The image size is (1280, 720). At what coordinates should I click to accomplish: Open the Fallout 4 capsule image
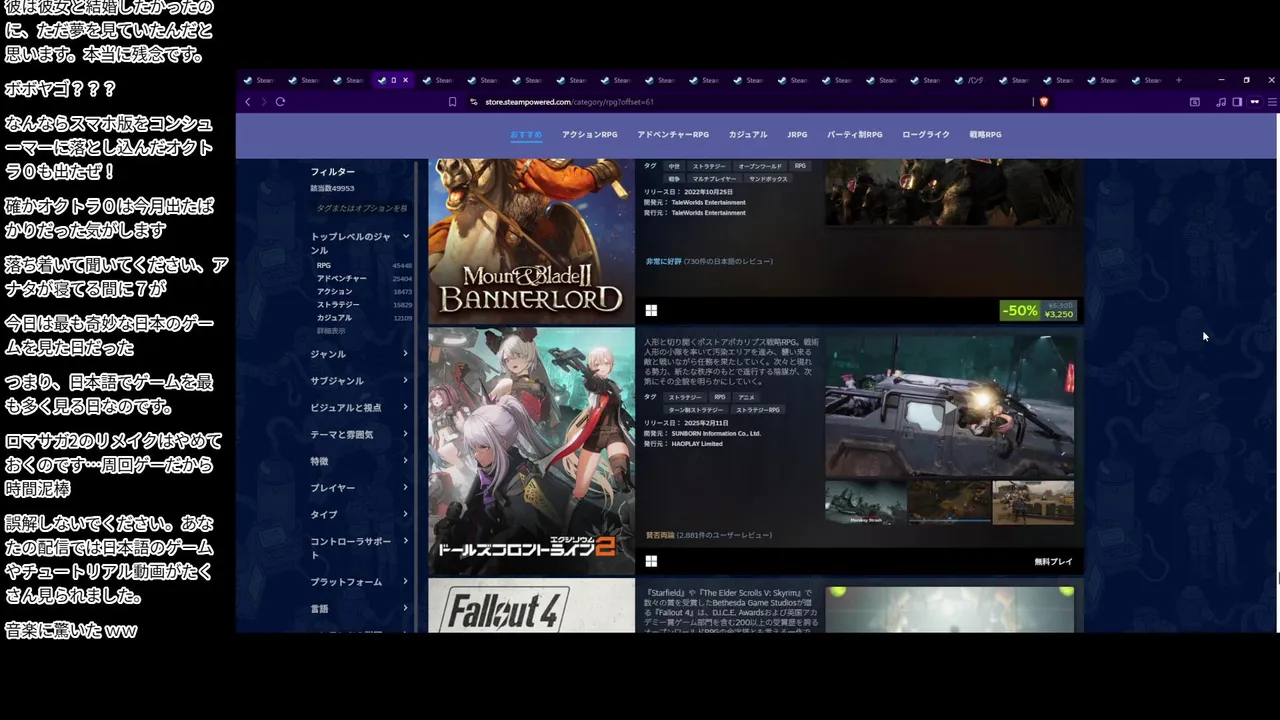(x=531, y=606)
